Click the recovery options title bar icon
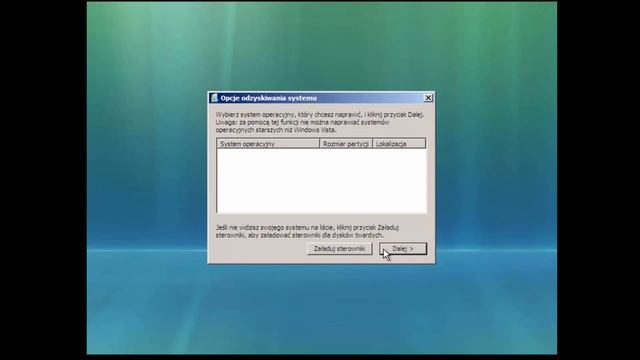Screen dimensions: 640x360 (x=214, y=98)
